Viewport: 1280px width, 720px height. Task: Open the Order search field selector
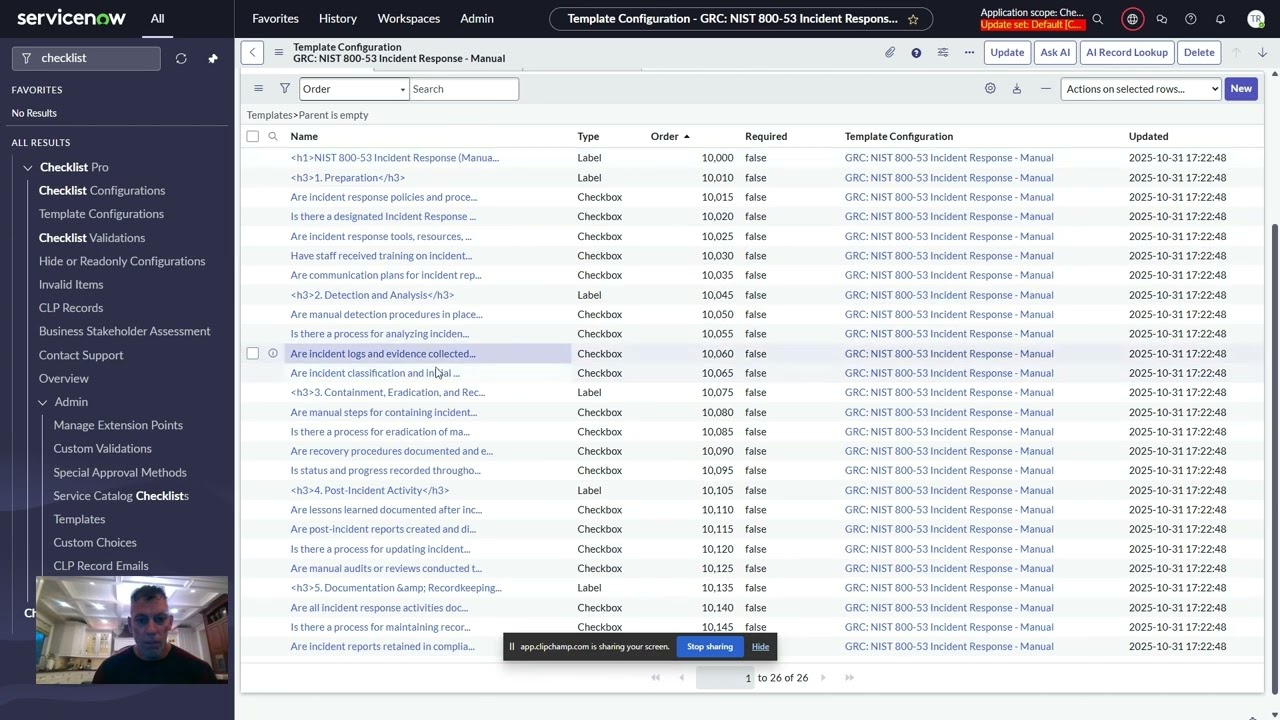(x=353, y=88)
